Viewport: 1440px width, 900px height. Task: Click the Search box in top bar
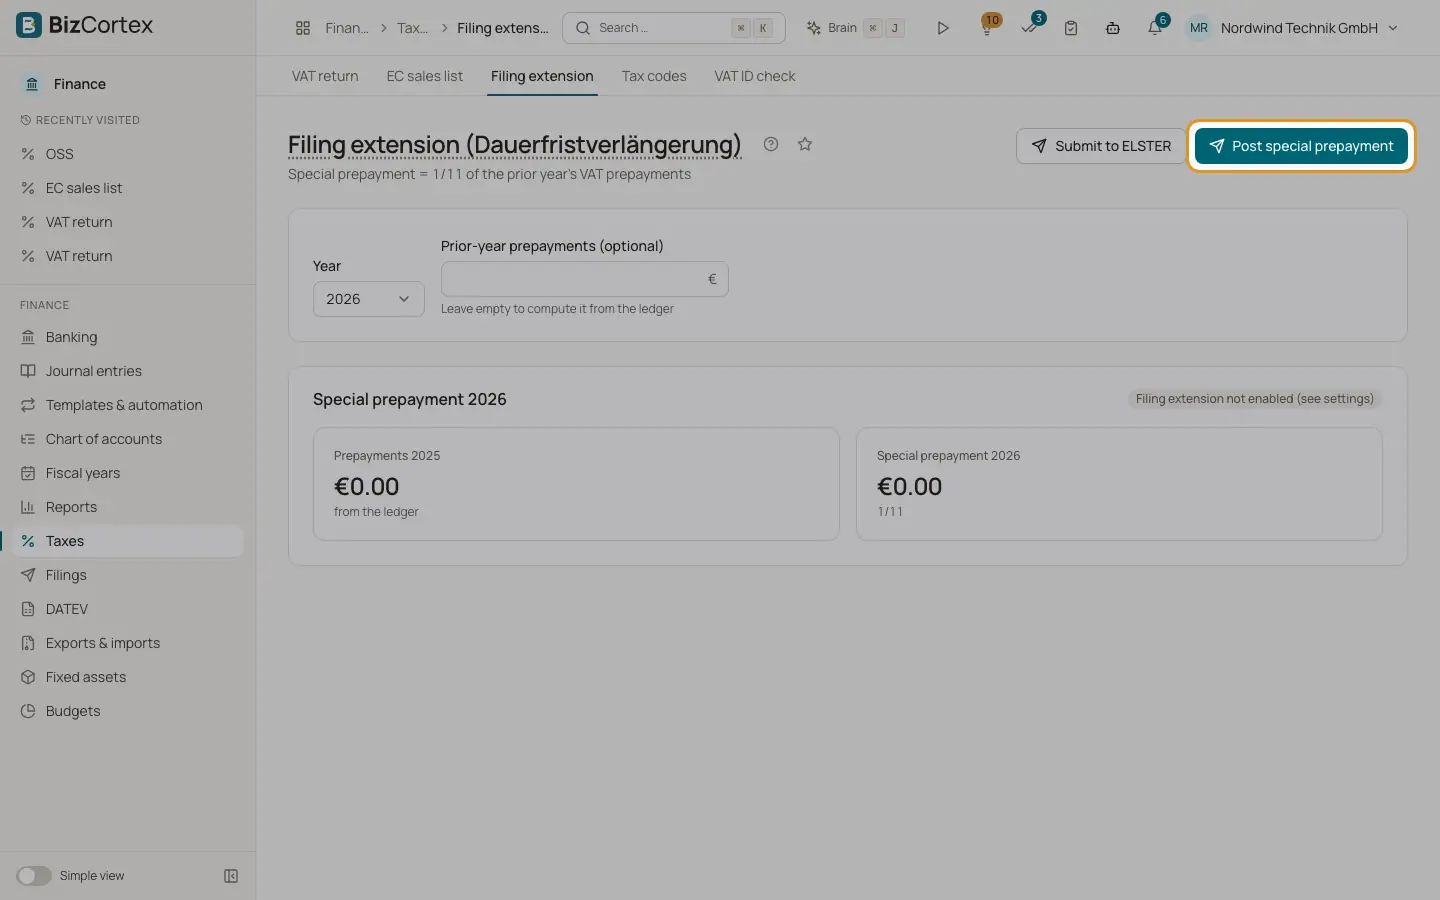[x=674, y=28]
